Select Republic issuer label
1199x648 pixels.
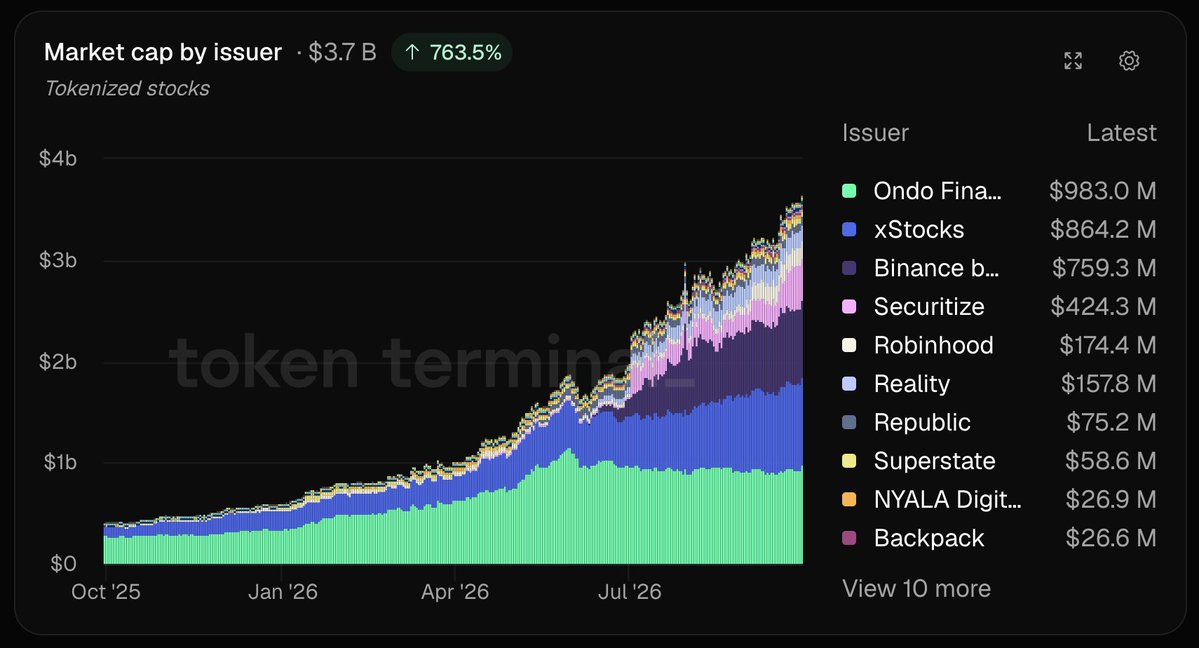[922, 422]
